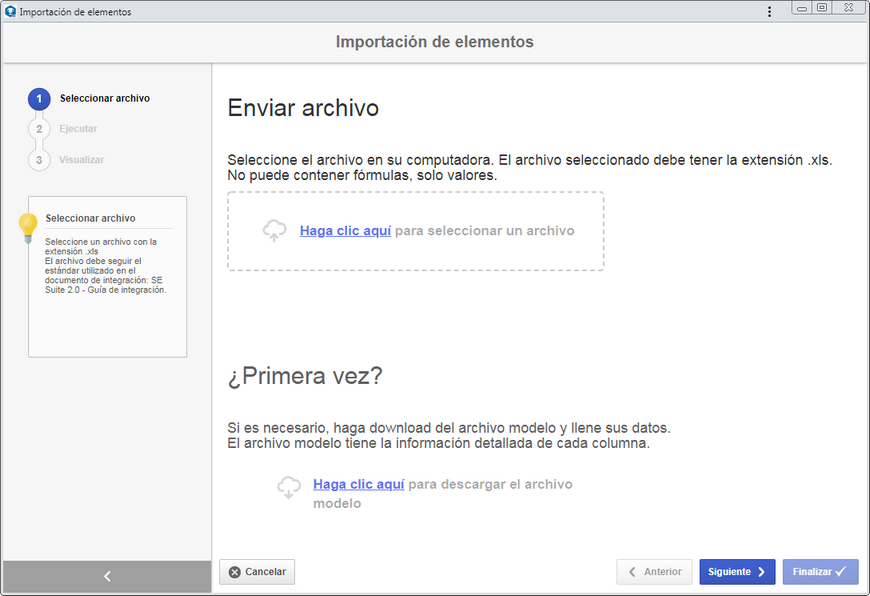Open the three-dot options menu
The height and width of the screenshot is (596, 870).
point(769,12)
